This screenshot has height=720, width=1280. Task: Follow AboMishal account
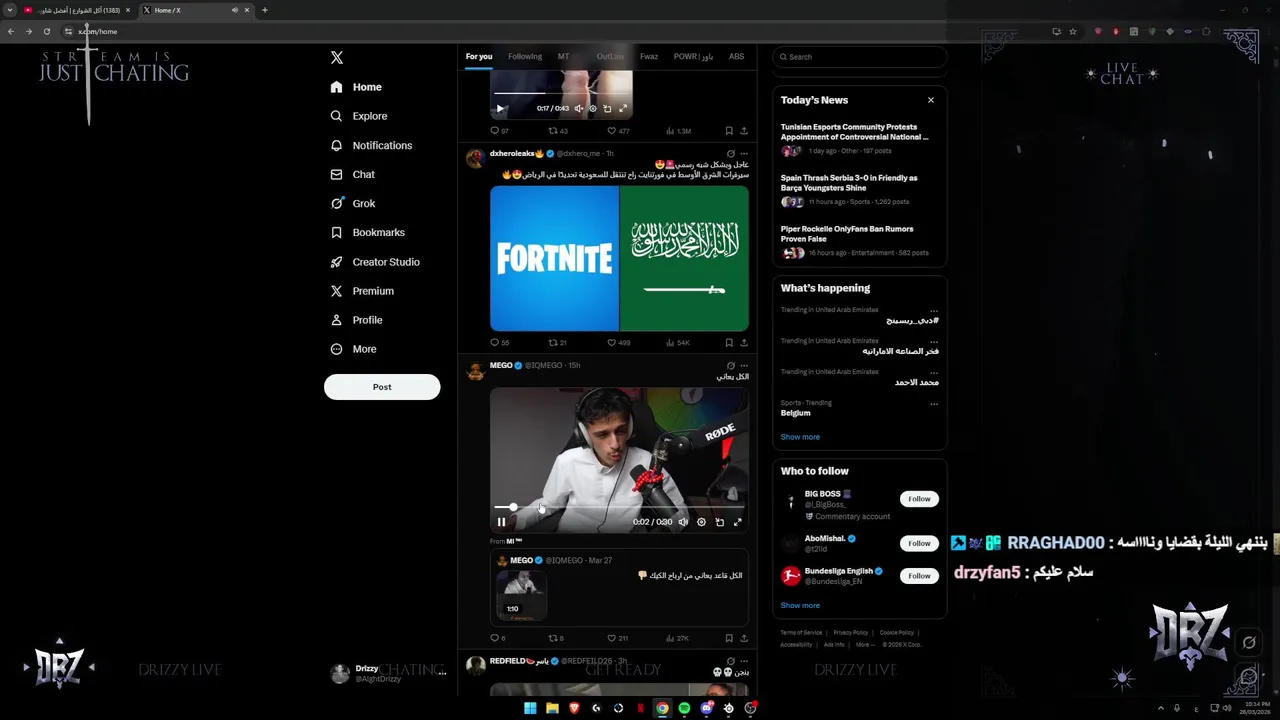click(x=919, y=543)
